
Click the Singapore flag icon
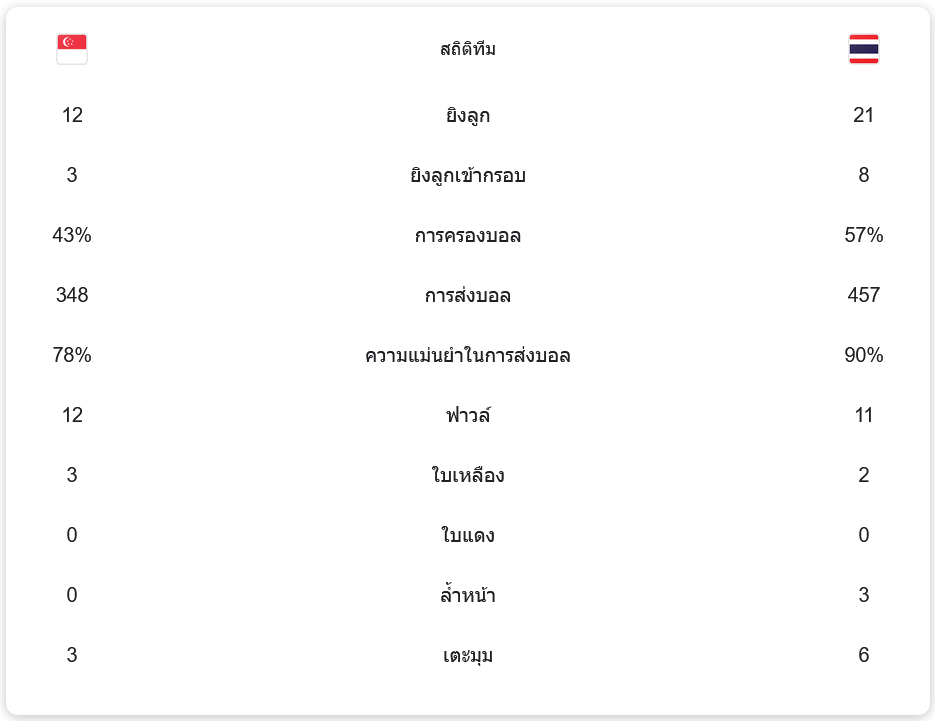[x=72, y=49]
